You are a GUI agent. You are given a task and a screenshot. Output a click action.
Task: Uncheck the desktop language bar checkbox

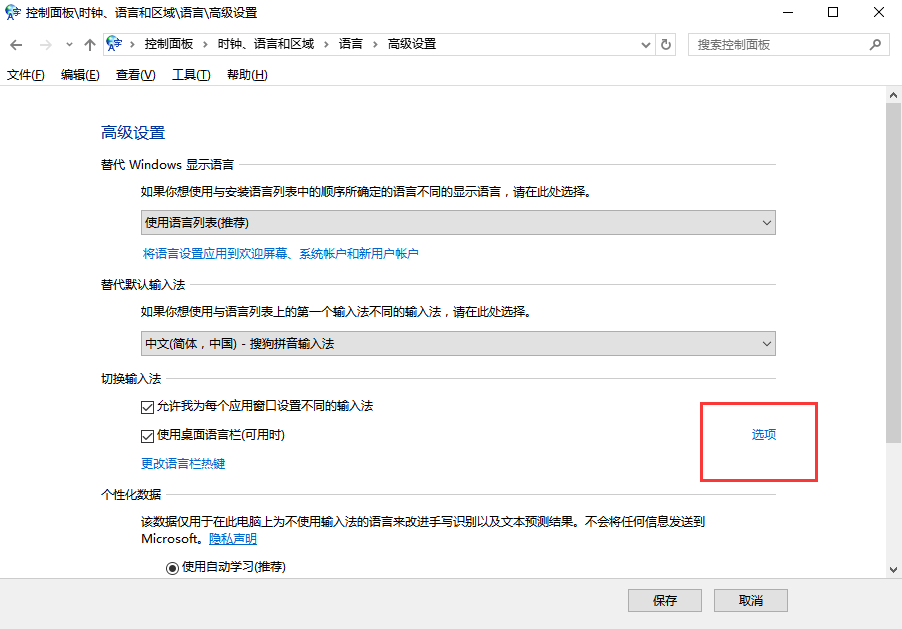(148, 436)
